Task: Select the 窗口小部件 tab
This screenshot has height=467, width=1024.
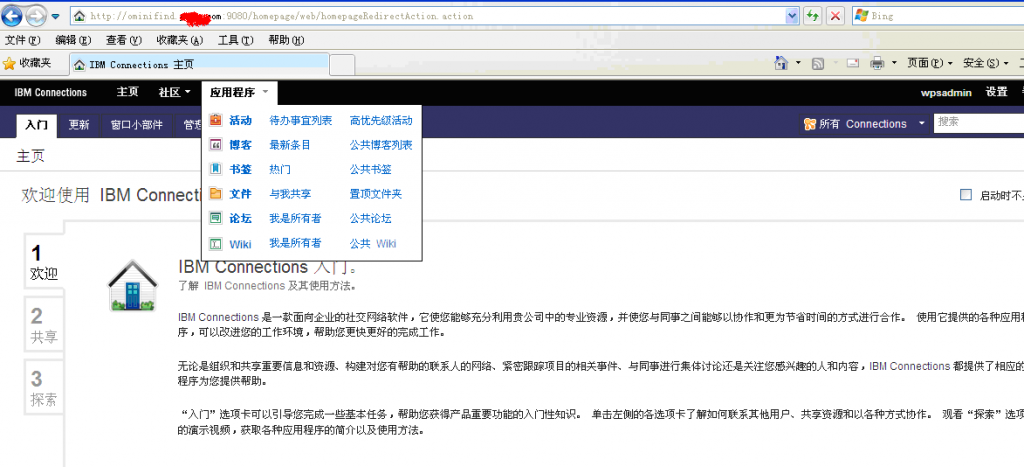Action: 136,125
